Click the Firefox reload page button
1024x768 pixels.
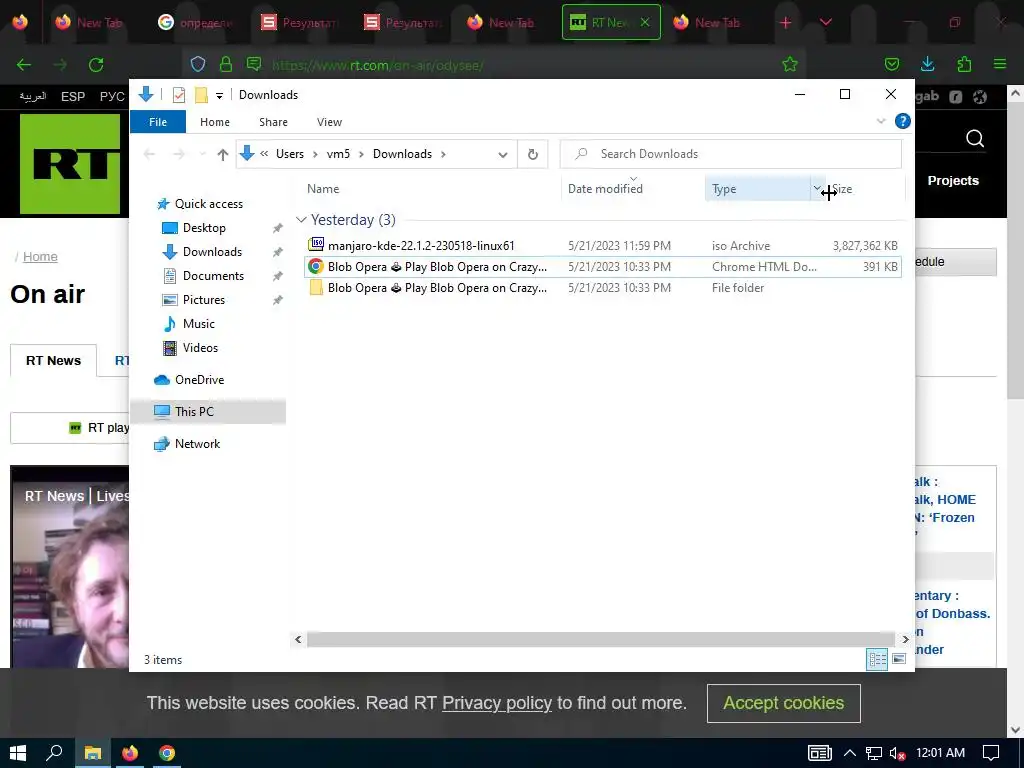pos(96,65)
